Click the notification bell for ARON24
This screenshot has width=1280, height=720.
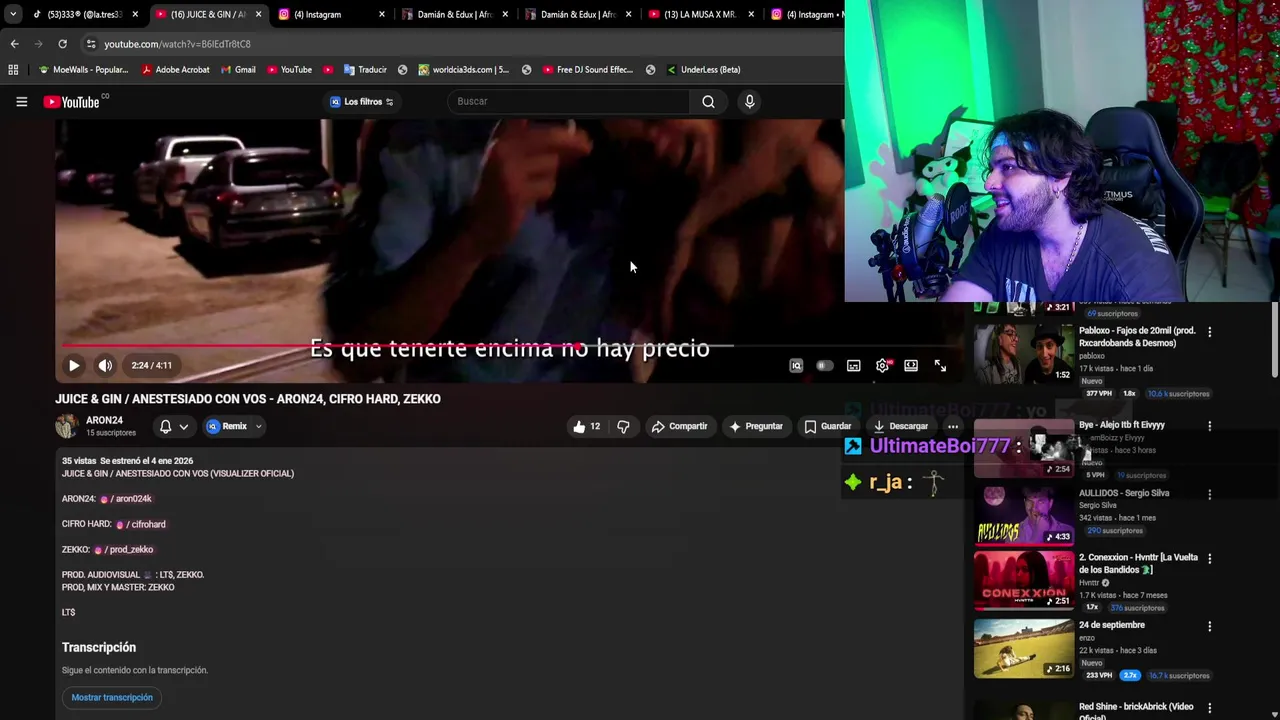(165, 426)
